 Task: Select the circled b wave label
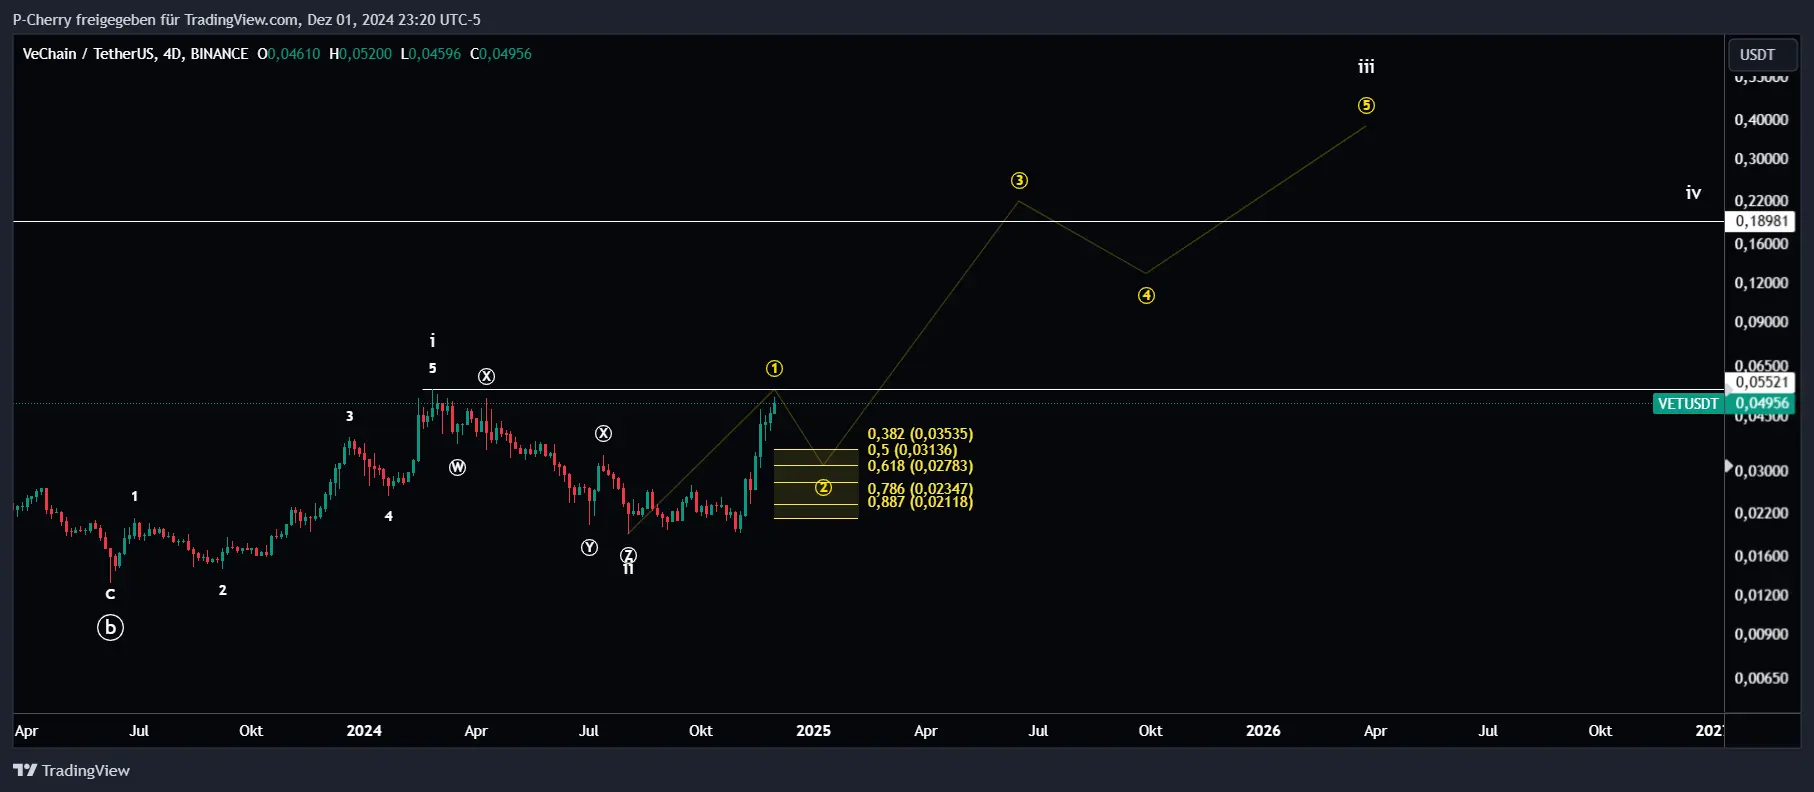coord(110,628)
